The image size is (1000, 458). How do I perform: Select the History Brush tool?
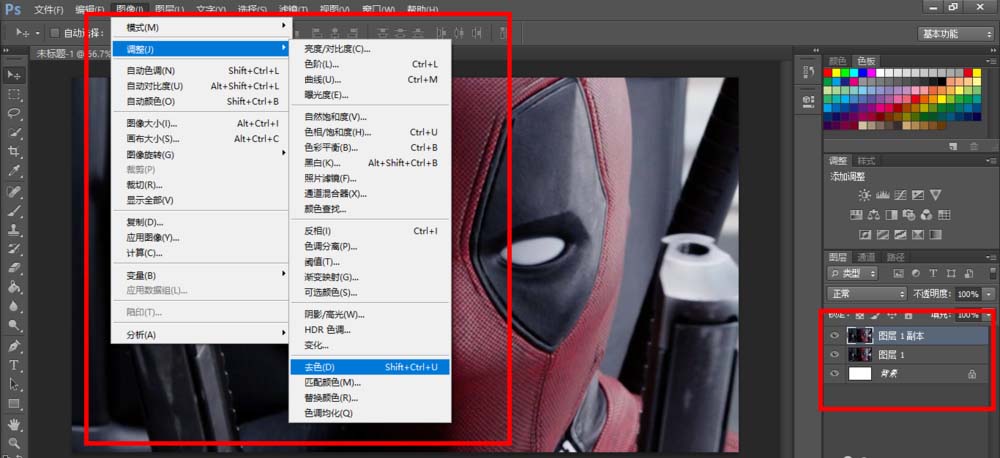coord(13,249)
